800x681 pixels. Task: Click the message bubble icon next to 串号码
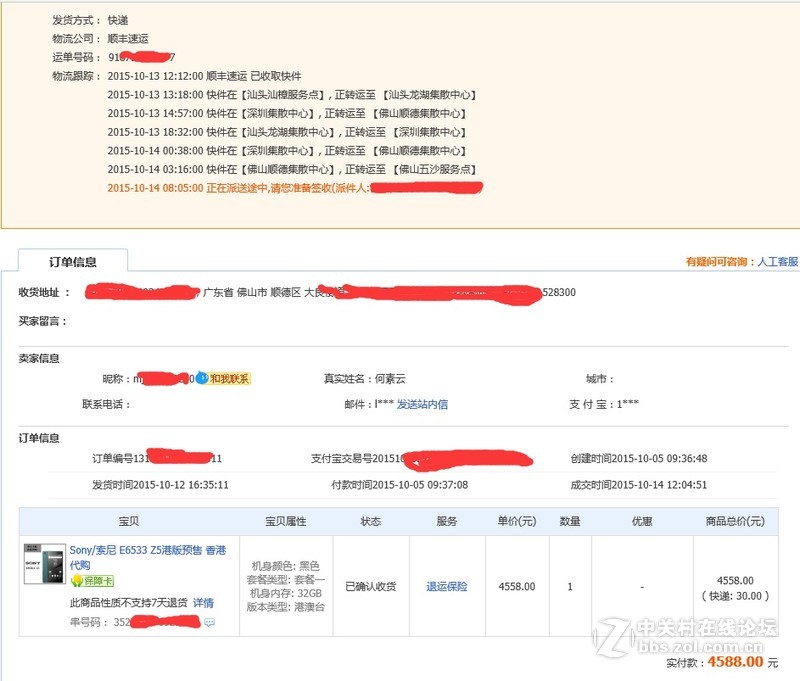(x=209, y=622)
